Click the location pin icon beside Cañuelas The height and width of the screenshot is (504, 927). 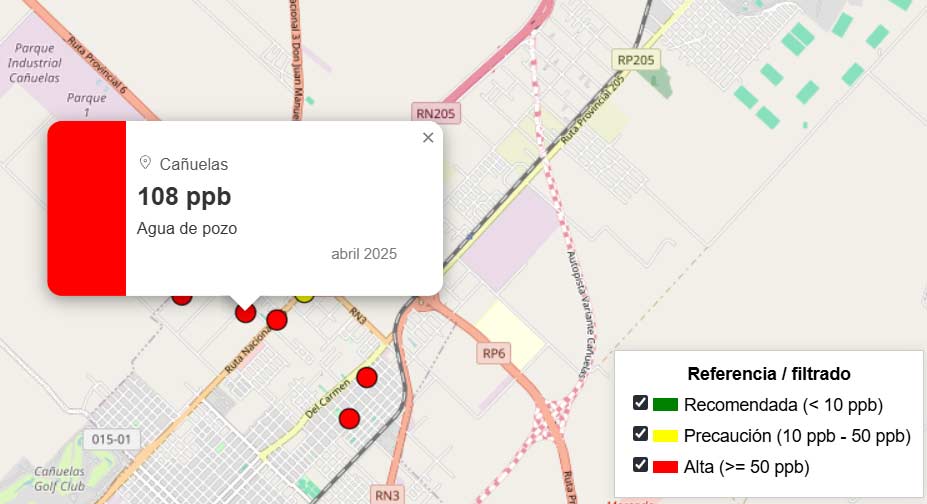click(145, 163)
